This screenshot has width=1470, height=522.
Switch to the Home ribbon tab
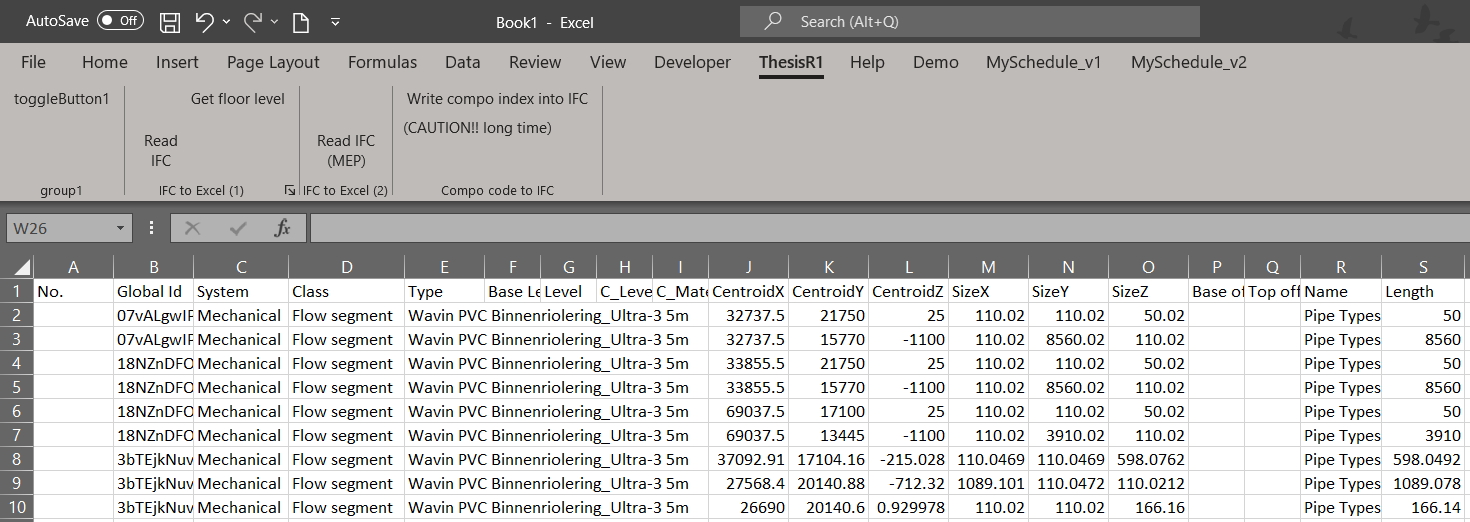pyautogui.click(x=105, y=62)
